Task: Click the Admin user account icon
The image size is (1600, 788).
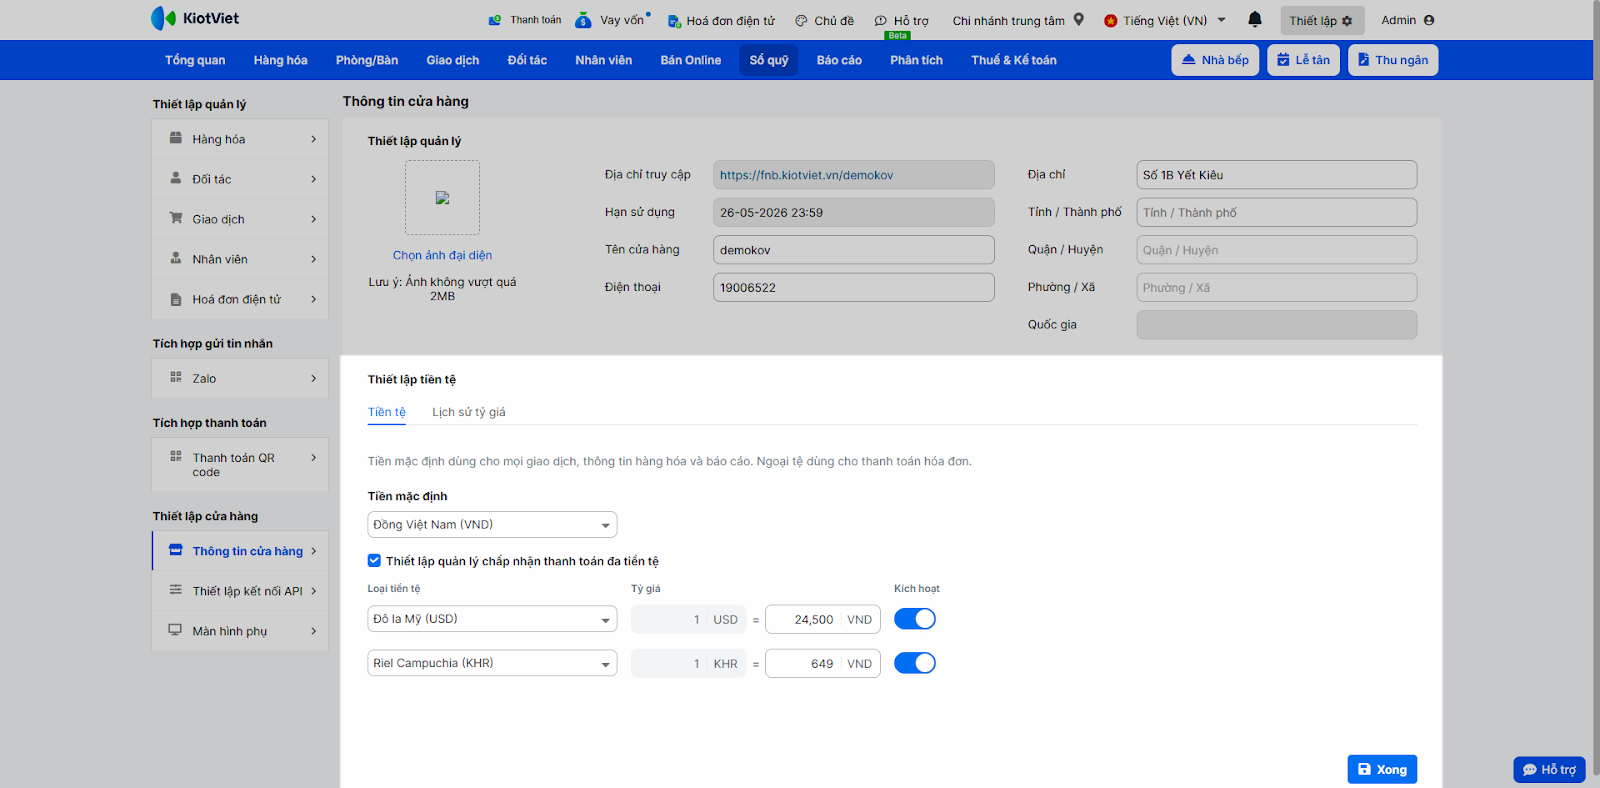Action: tap(1428, 20)
